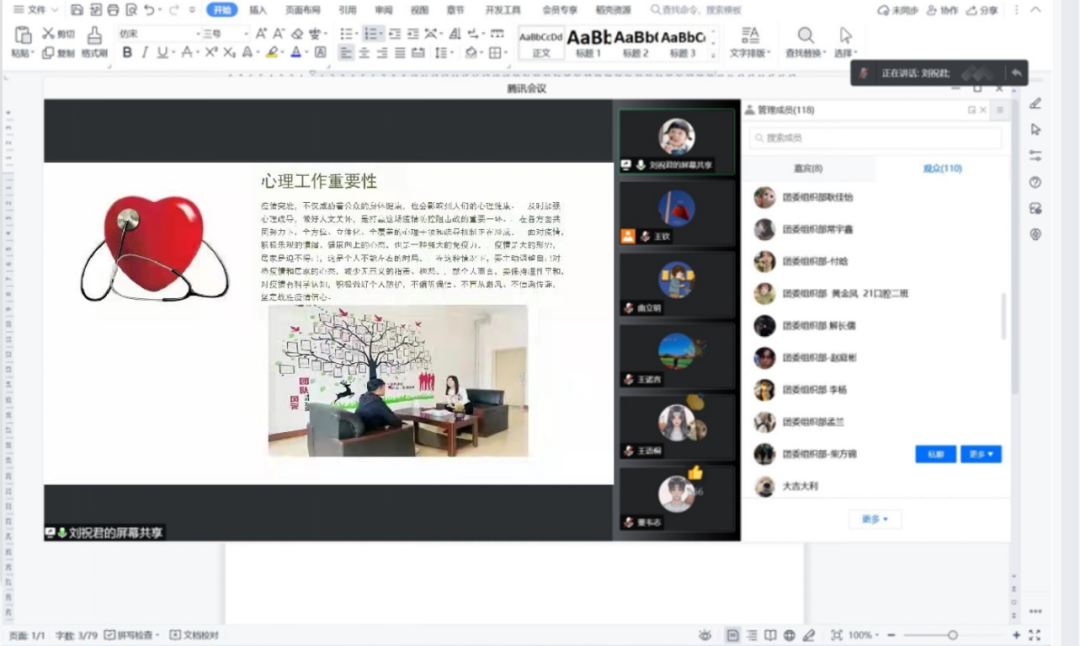1080x646 pixels.
Task: Expand the 更多 button below member list
Action: click(x=874, y=519)
